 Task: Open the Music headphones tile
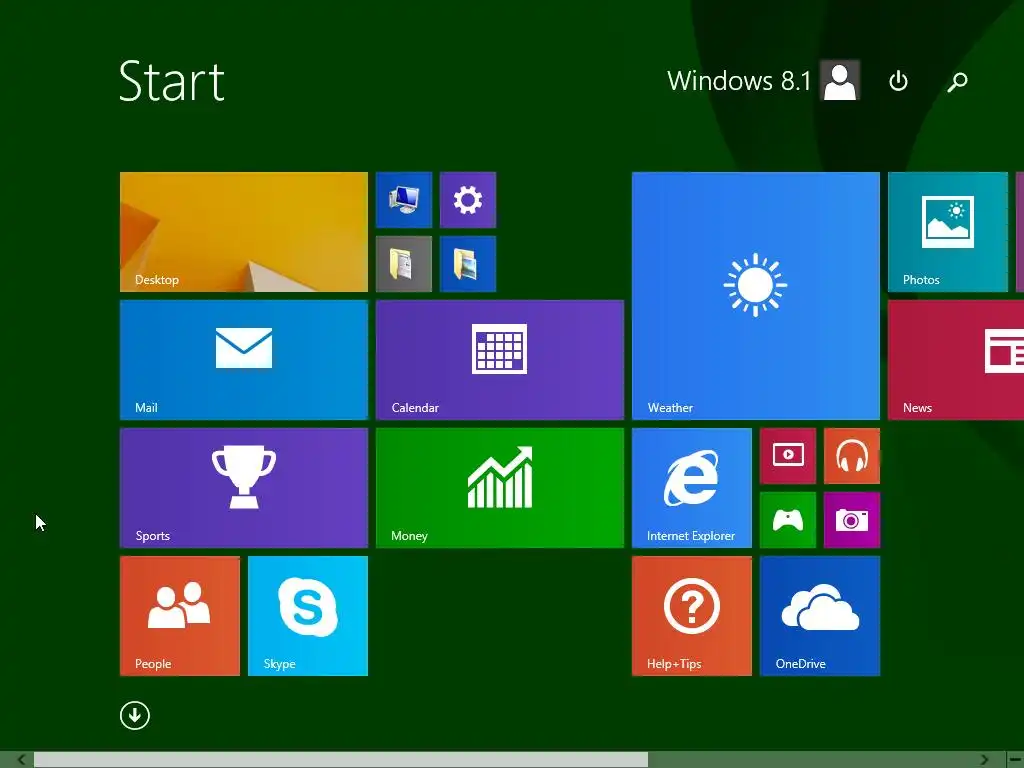point(852,456)
